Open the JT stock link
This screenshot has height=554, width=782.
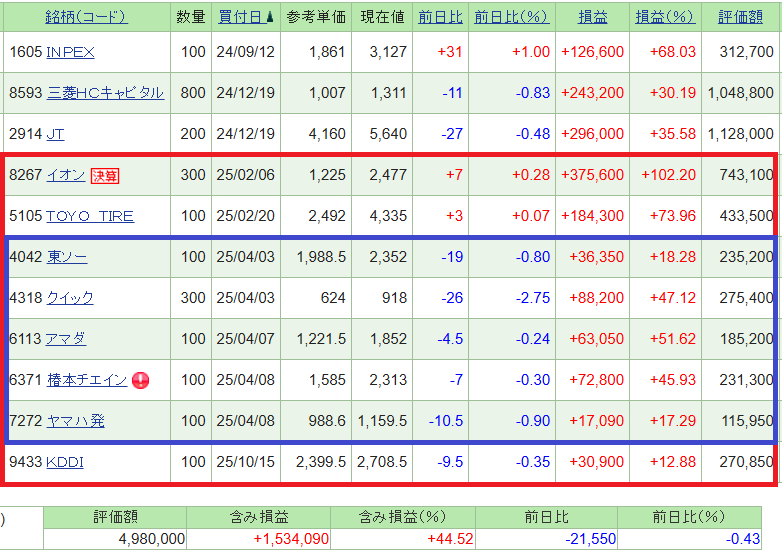tap(55, 133)
